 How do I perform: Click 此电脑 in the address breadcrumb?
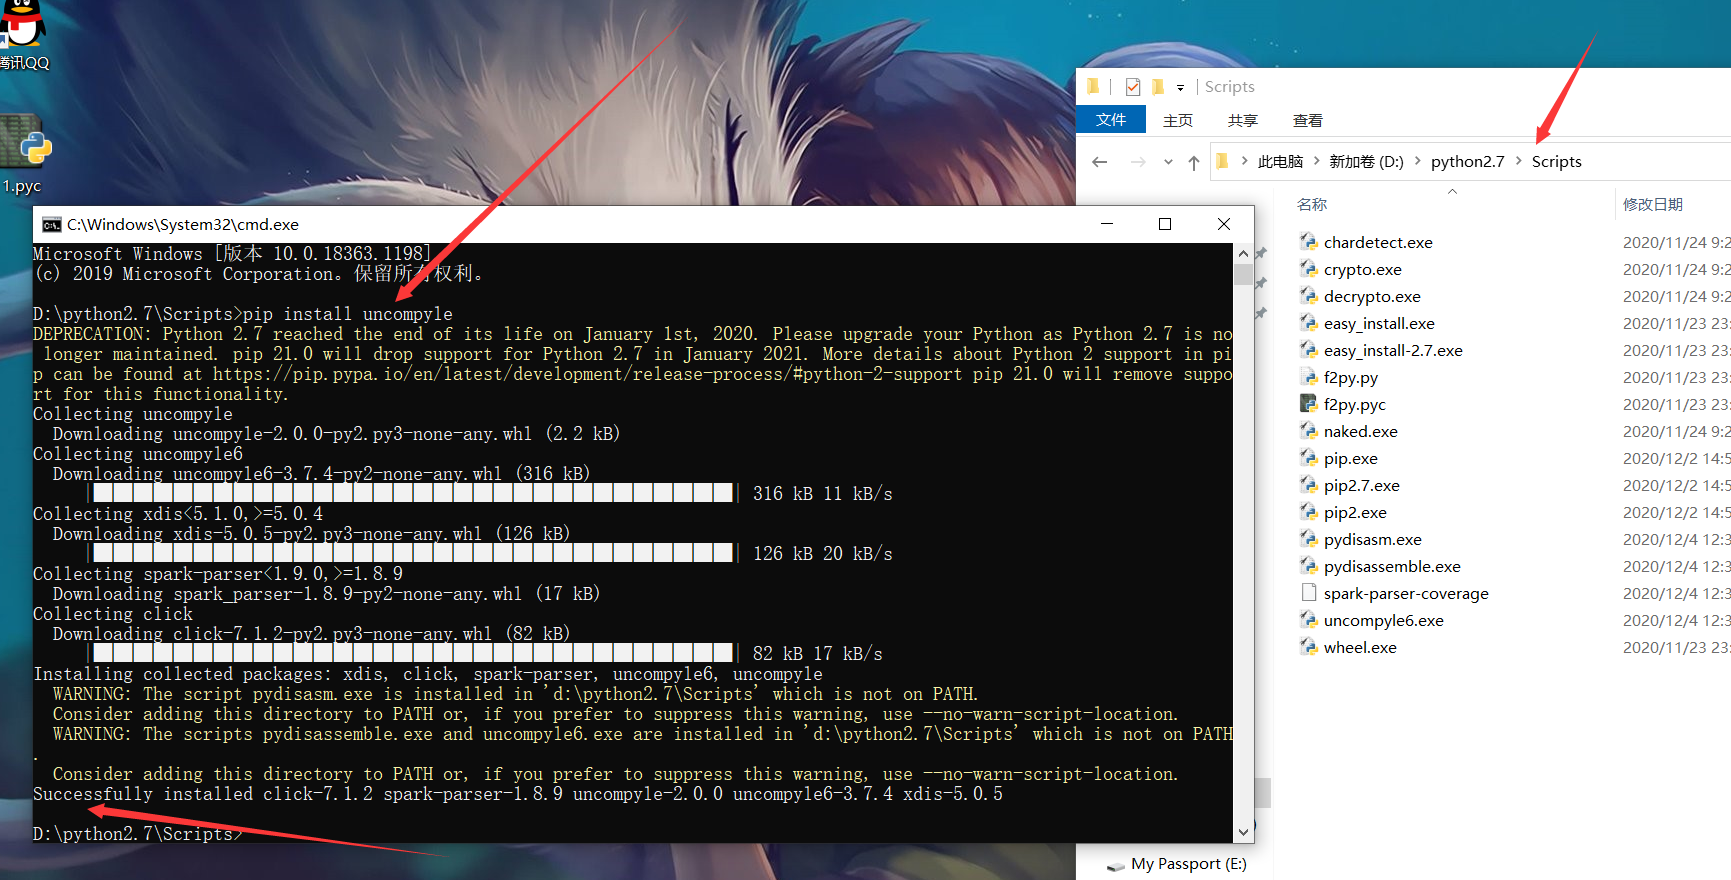[x=1280, y=162]
